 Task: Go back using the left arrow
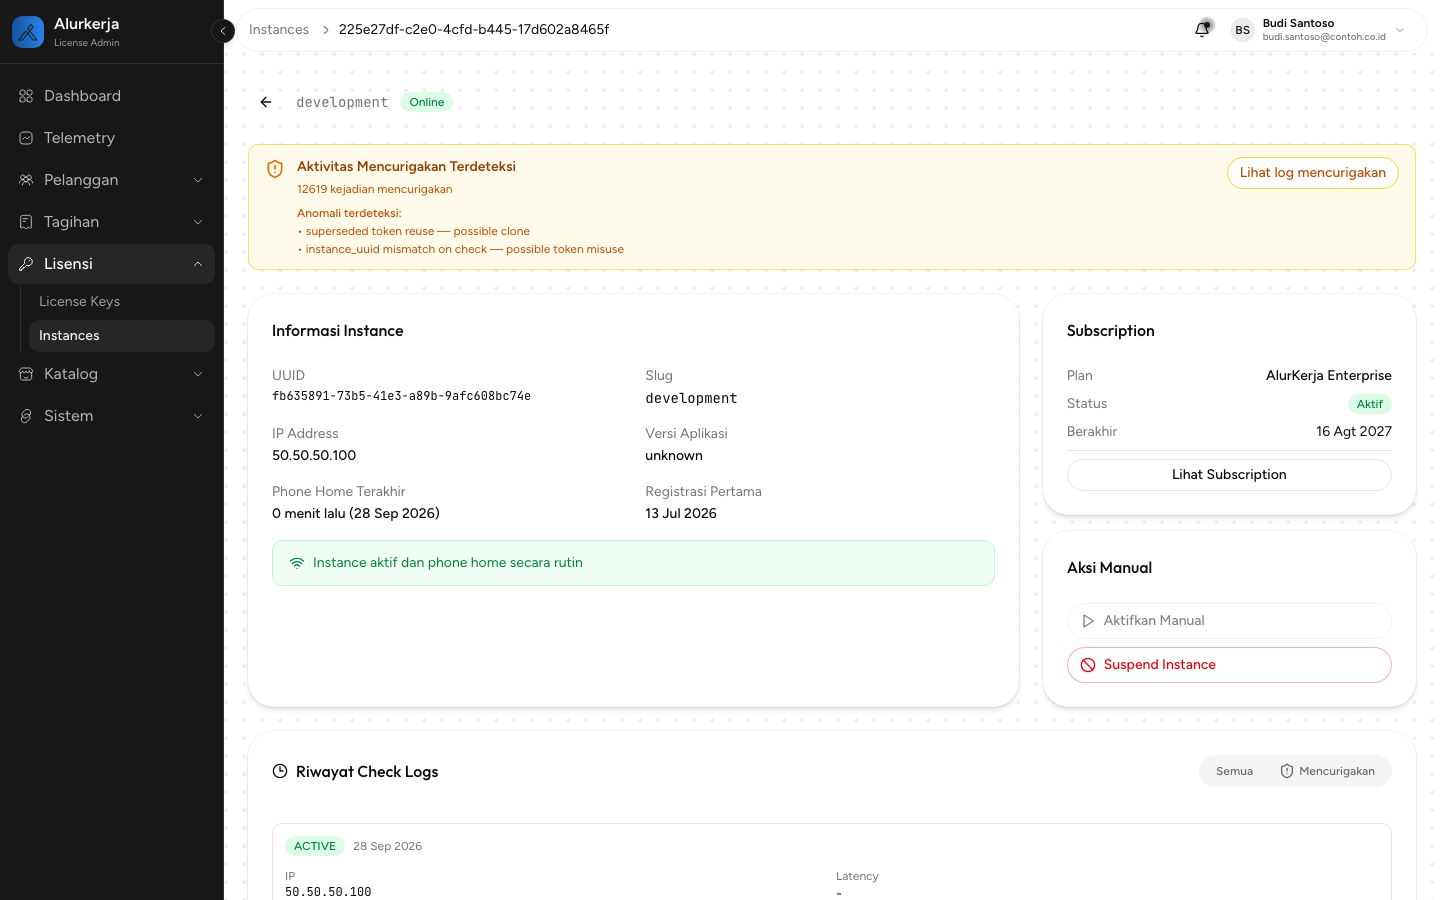pos(266,102)
